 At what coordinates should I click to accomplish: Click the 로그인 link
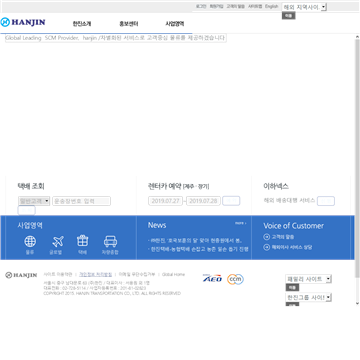(x=201, y=6)
